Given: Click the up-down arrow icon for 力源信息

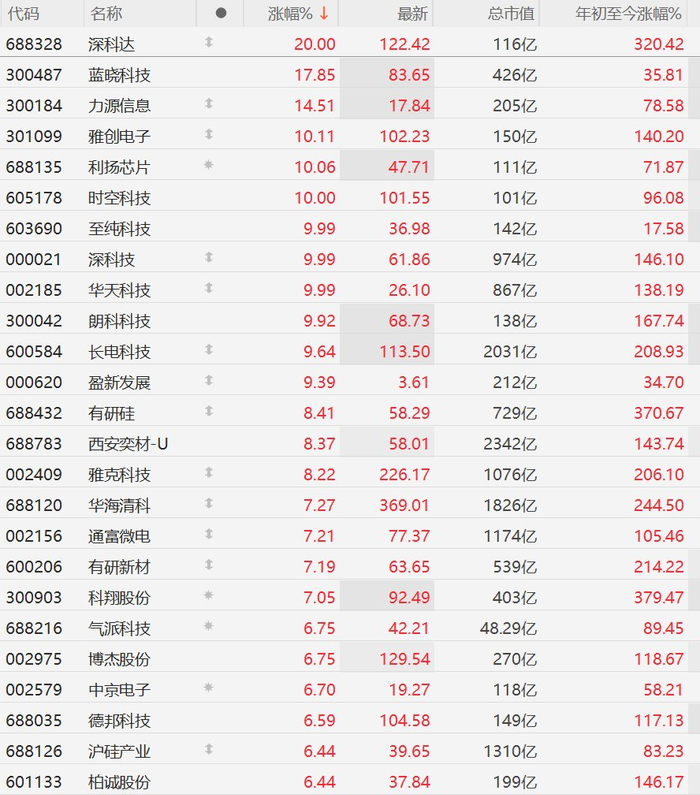Looking at the screenshot, I should tap(208, 103).
